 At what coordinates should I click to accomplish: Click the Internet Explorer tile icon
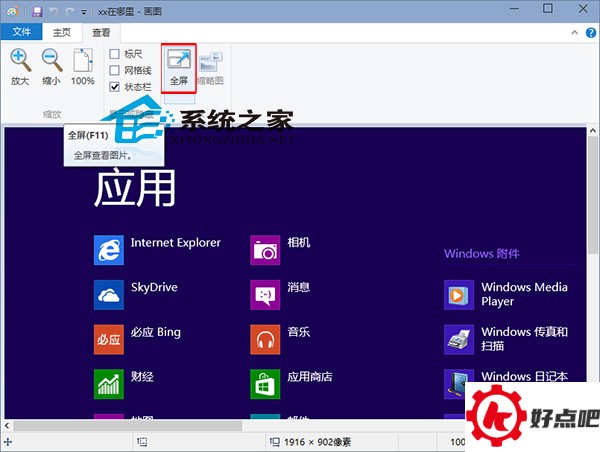tap(109, 250)
